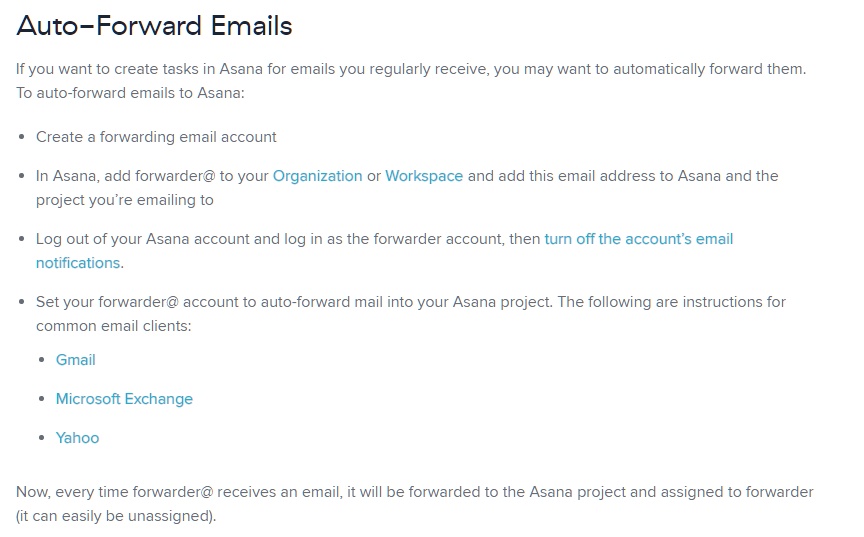Image resolution: width=864 pixels, height=537 pixels.
Task: Click the bullet point beside Gmail
Action: coord(42,360)
